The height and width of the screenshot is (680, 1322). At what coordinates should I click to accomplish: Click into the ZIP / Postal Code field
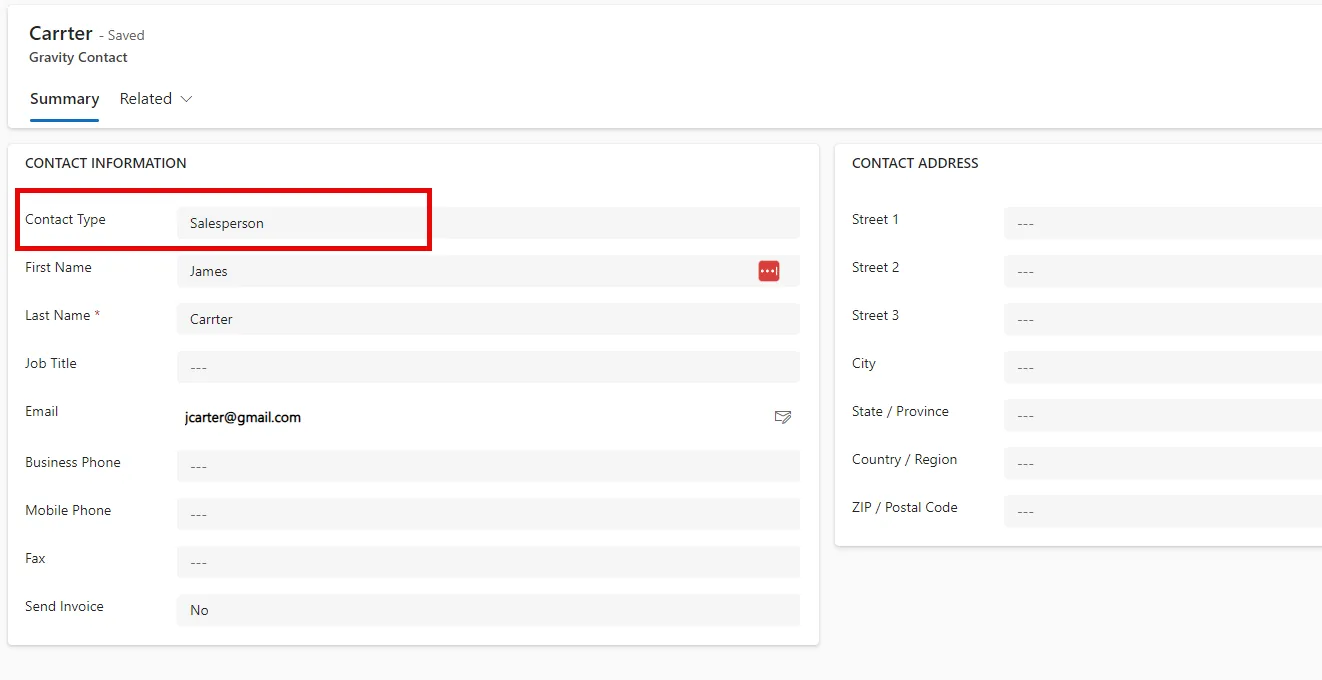coord(1163,511)
